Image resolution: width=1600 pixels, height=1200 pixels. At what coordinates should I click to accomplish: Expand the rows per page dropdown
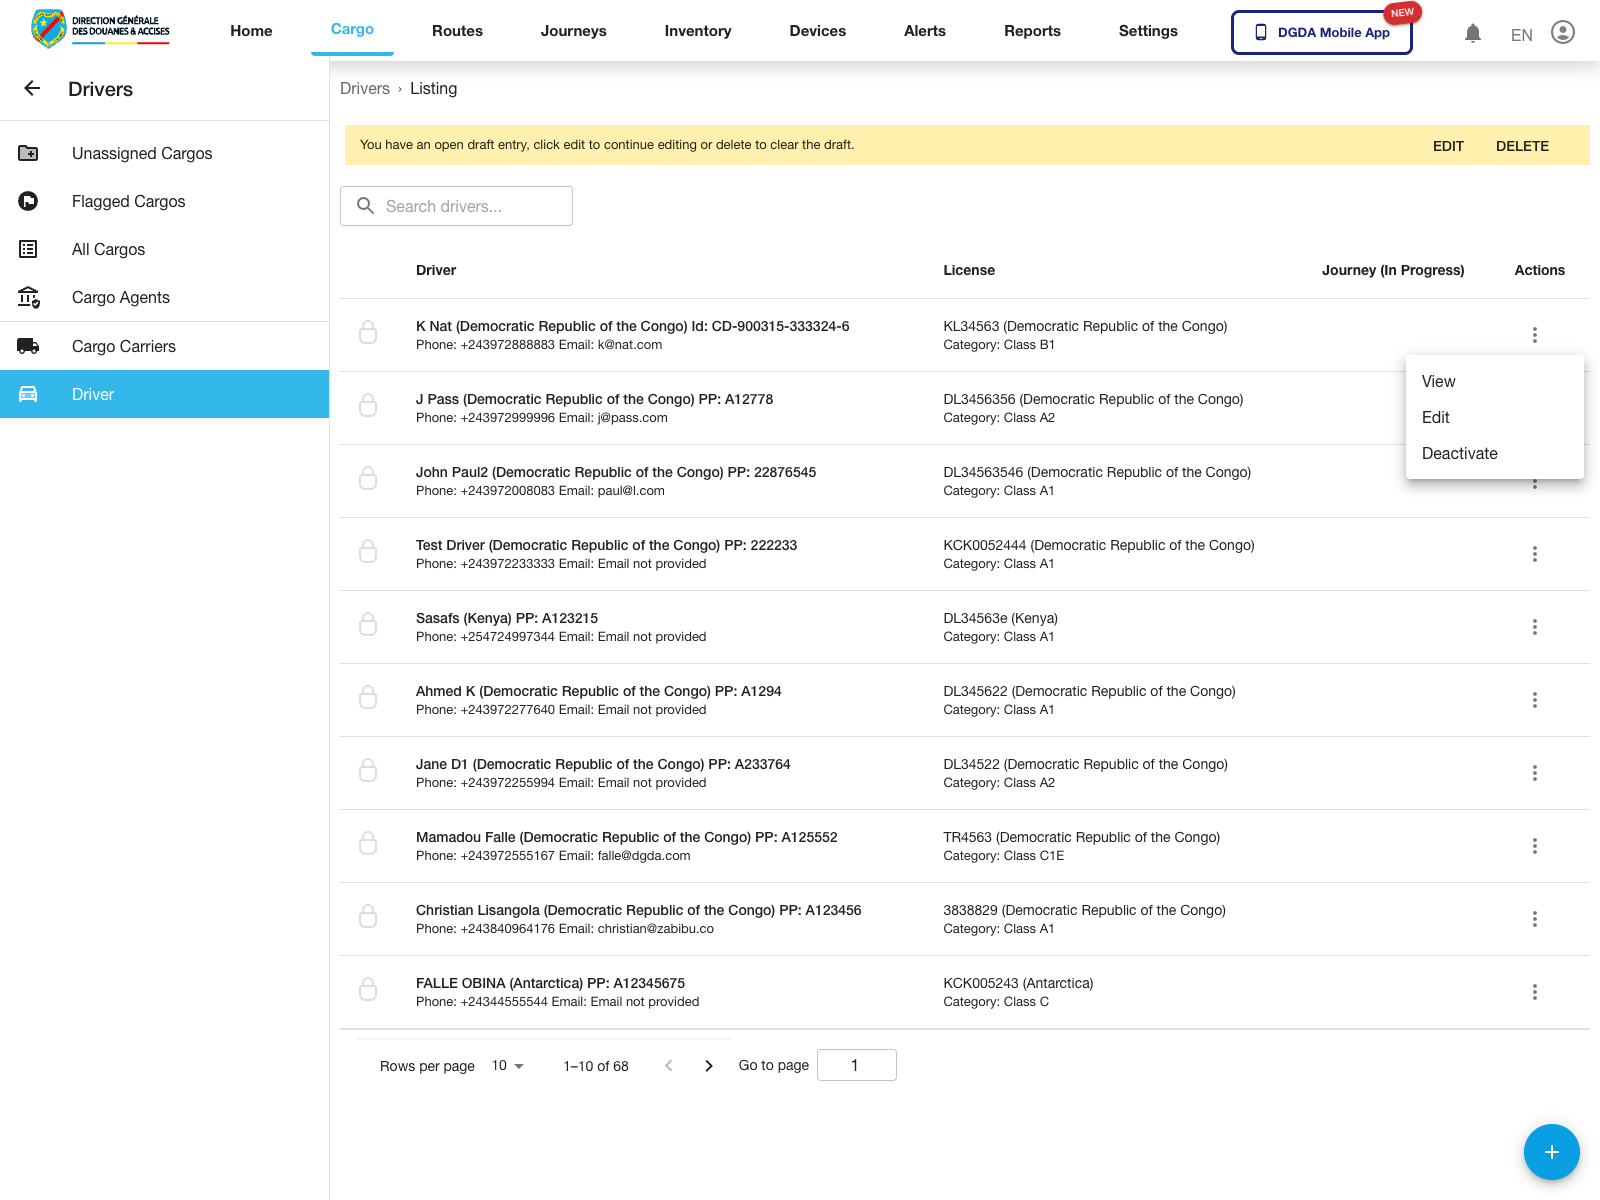click(x=508, y=1066)
